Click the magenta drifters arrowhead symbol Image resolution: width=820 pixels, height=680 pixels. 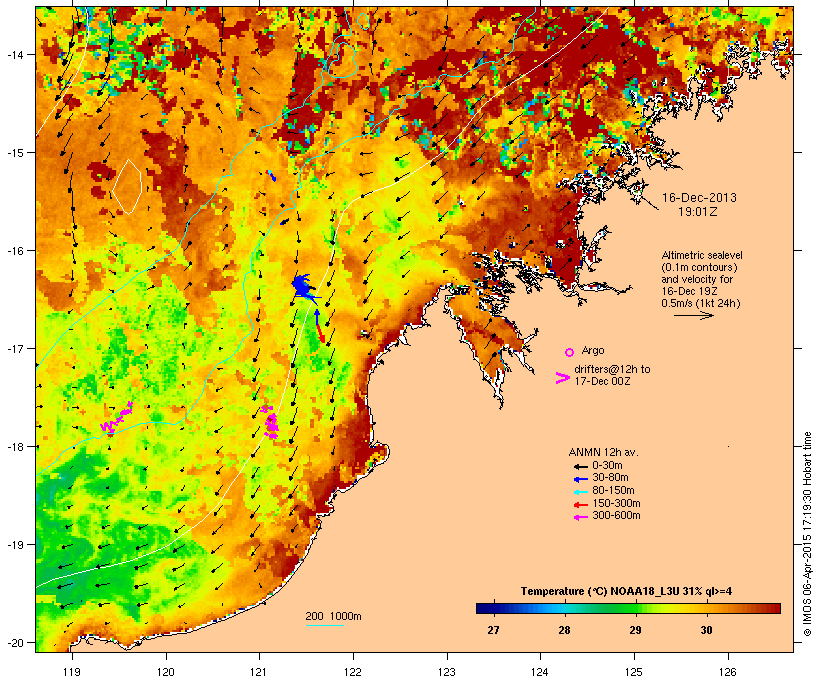pos(562,378)
